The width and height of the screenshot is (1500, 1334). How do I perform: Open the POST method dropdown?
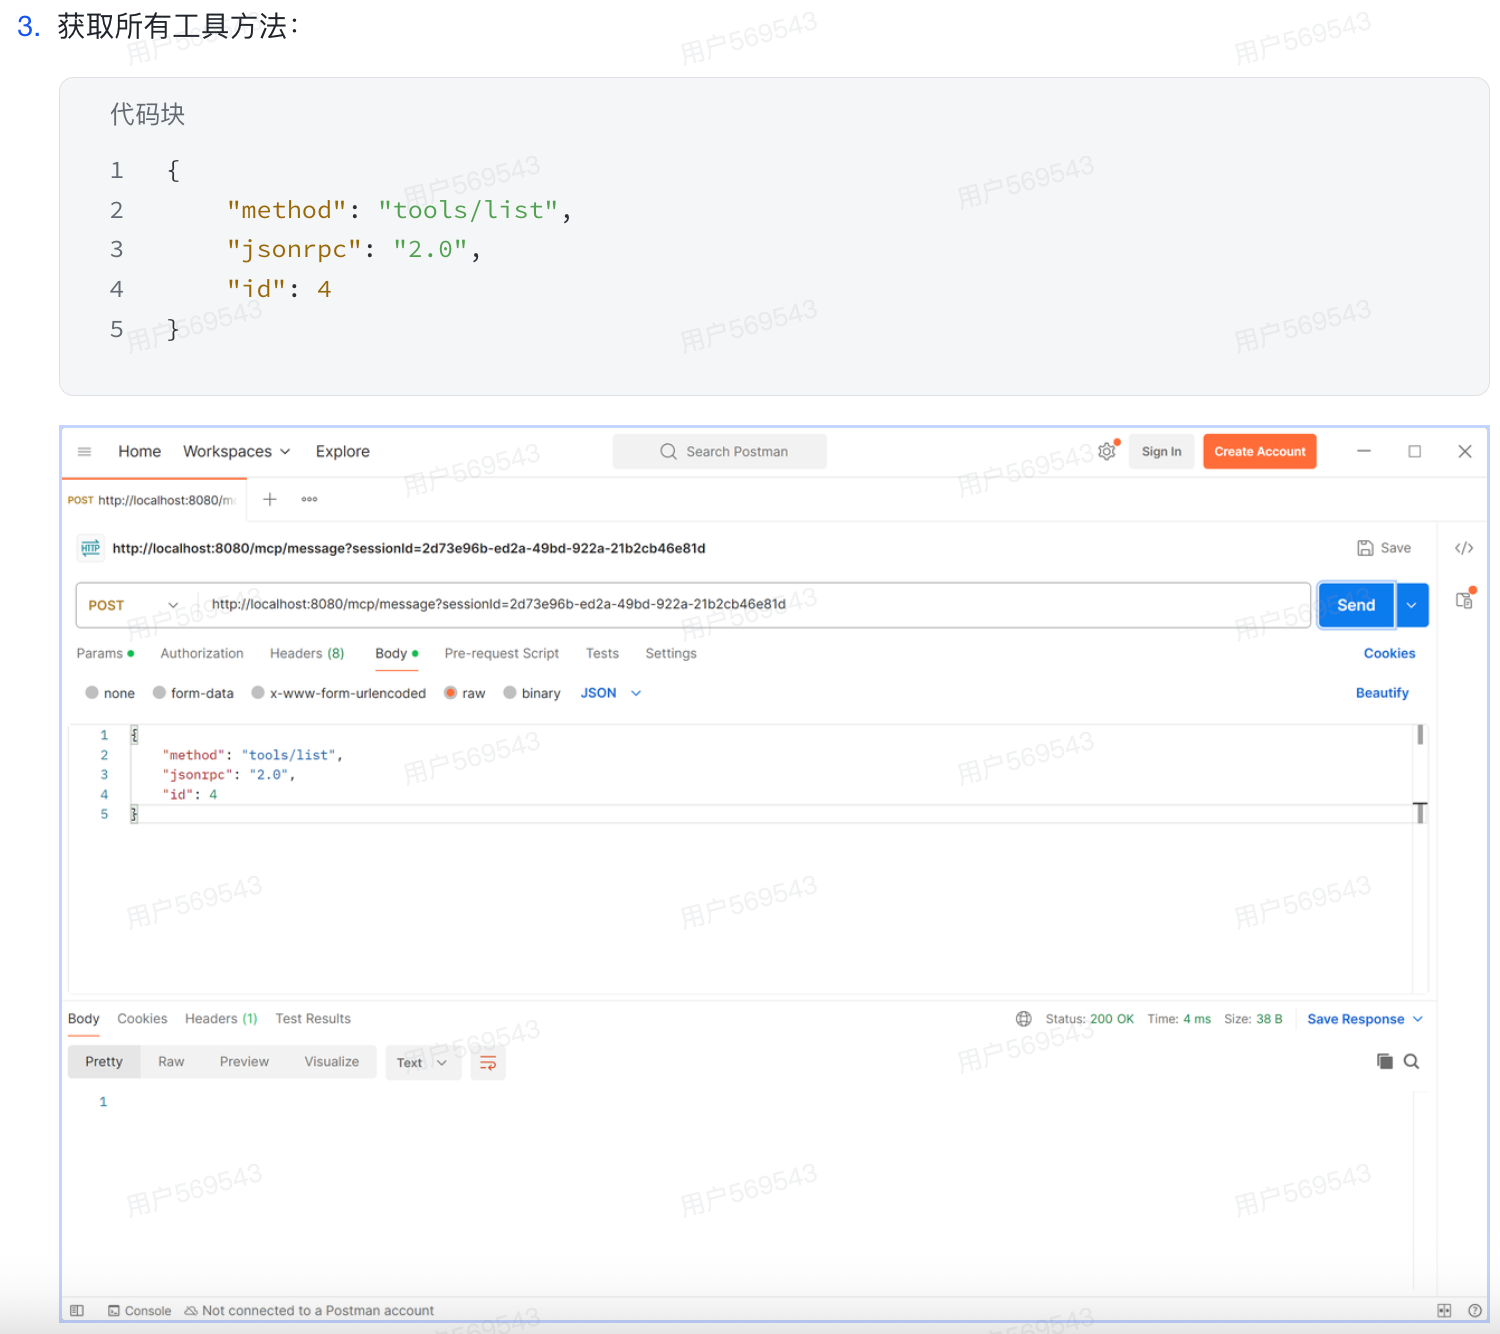click(133, 605)
